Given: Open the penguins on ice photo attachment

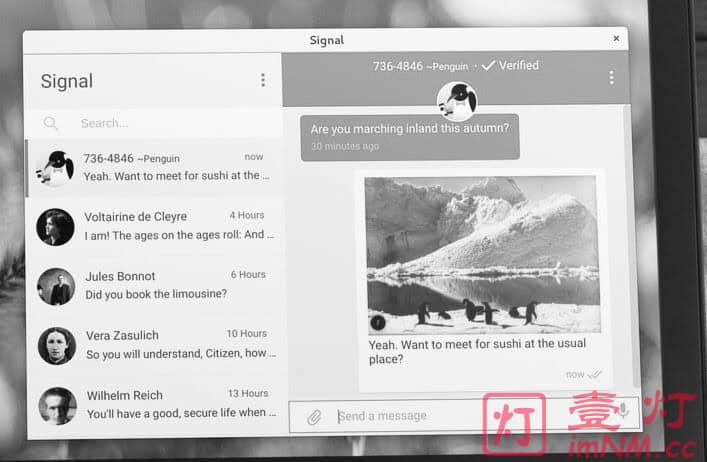Looking at the screenshot, I should coord(483,255).
